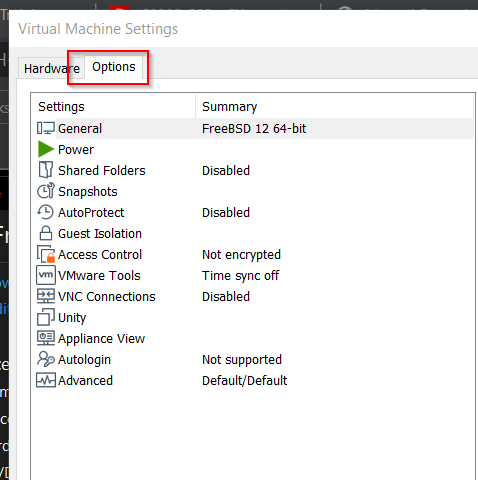Viewport: 478px width, 480px height.
Task: Click the VNC Connections icon
Action: 46,296
